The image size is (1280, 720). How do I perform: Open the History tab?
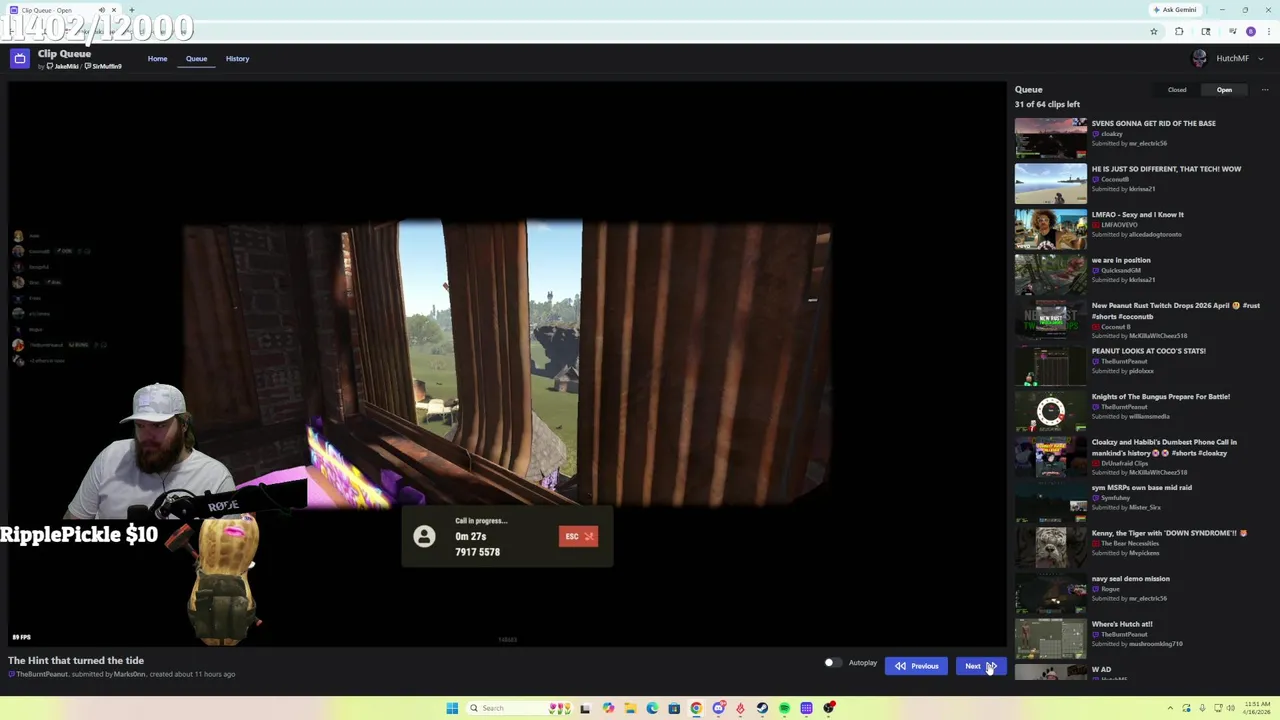(237, 59)
